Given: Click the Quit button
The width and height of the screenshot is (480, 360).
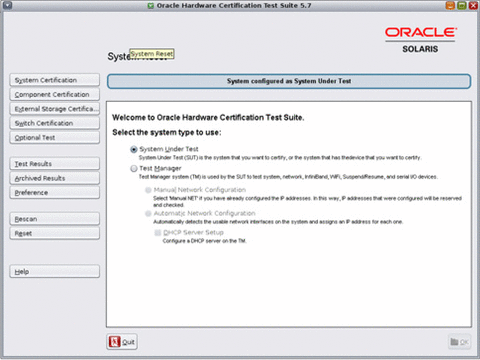Looking at the screenshot, I should [122, 342].
